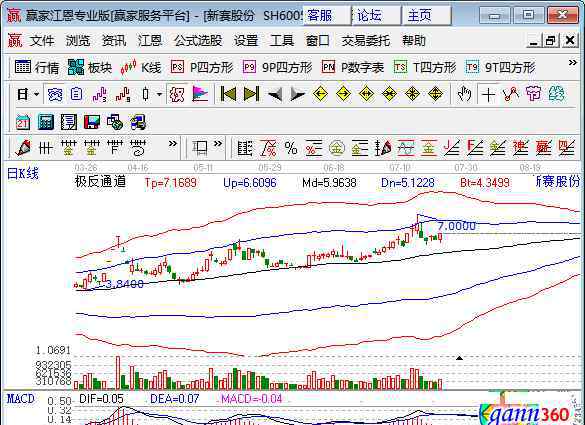The height and width of the screenshot is (425, 585).
Task: Click the save floppy disk icon
Action: click(92, 122)
